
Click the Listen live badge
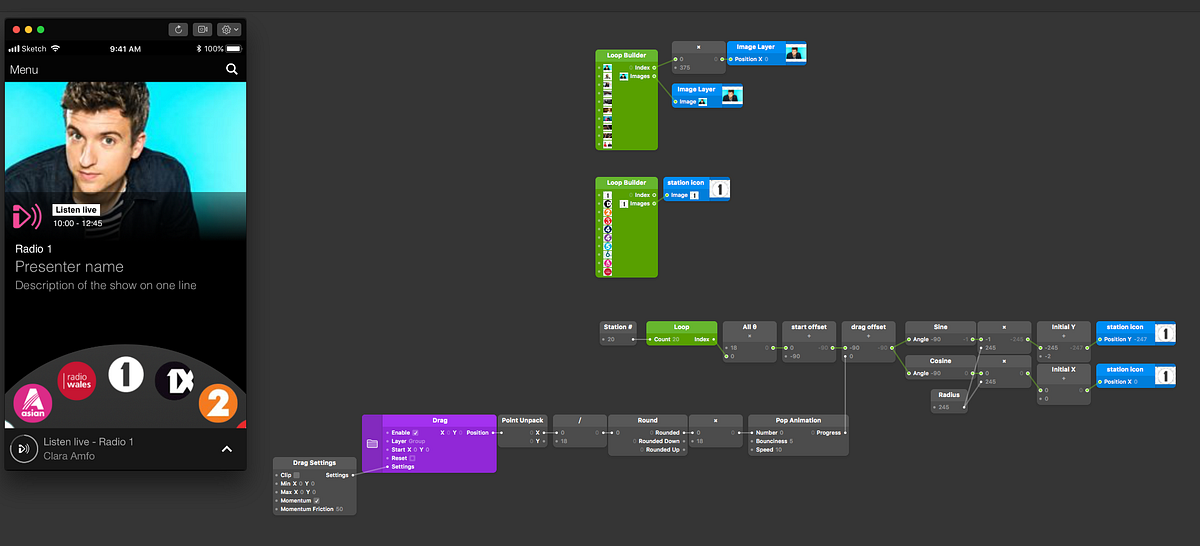(75, 209)
